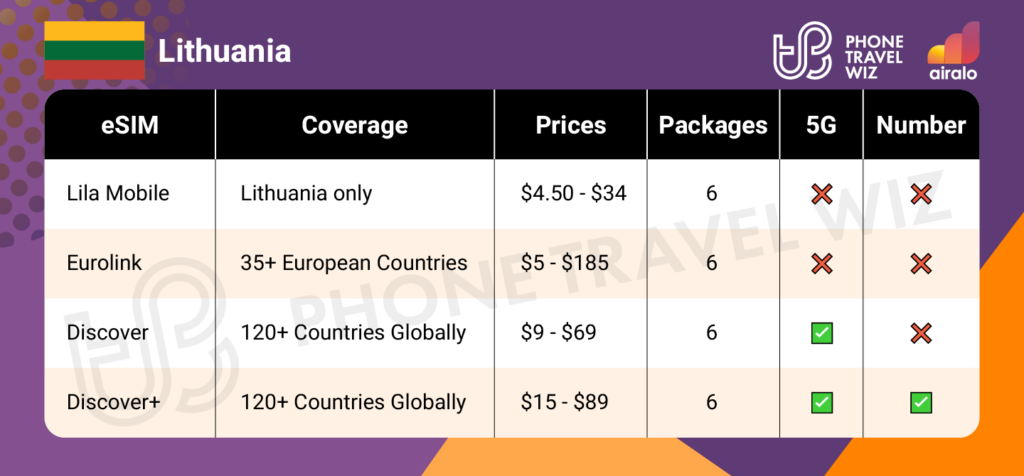Click the Lithuania flag icon
This screenshot has width=1024, height=476.
pos(94,49)
